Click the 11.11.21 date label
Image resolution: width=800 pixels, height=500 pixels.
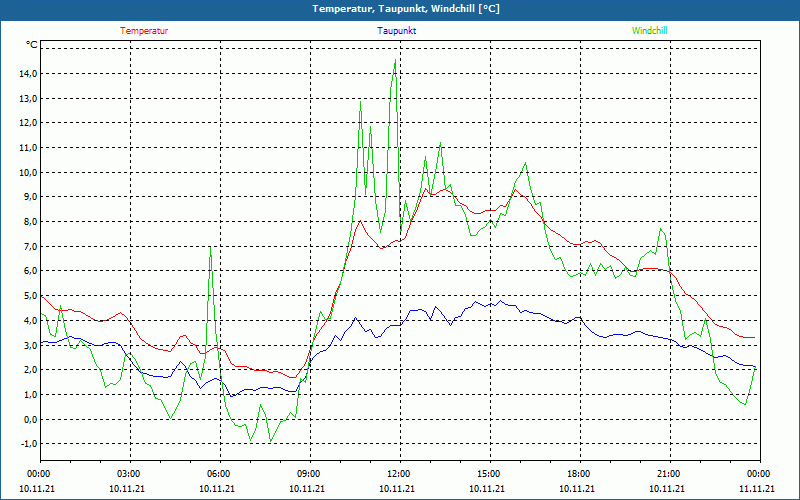[x=757, y=488]
